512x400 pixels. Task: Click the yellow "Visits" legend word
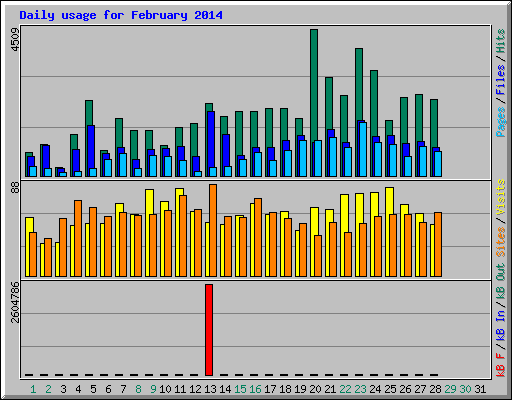(501, 197)
